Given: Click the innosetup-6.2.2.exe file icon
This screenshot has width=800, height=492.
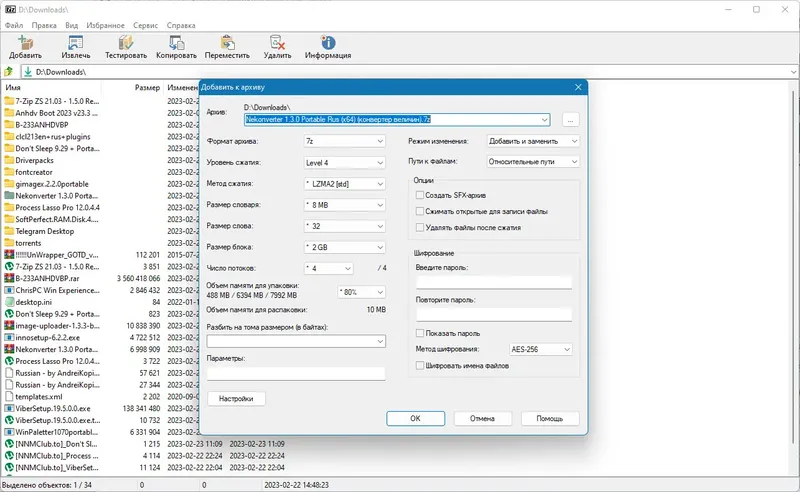Looking at the screenshot, I should click(x=9, y=337).
